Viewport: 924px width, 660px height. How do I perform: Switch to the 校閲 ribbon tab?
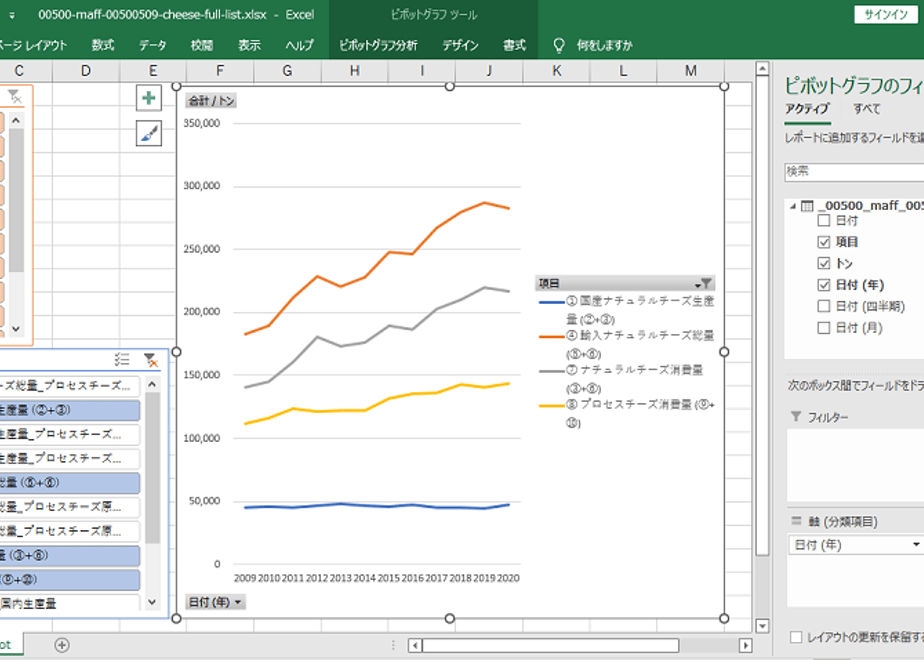click(x=202, y=45)
